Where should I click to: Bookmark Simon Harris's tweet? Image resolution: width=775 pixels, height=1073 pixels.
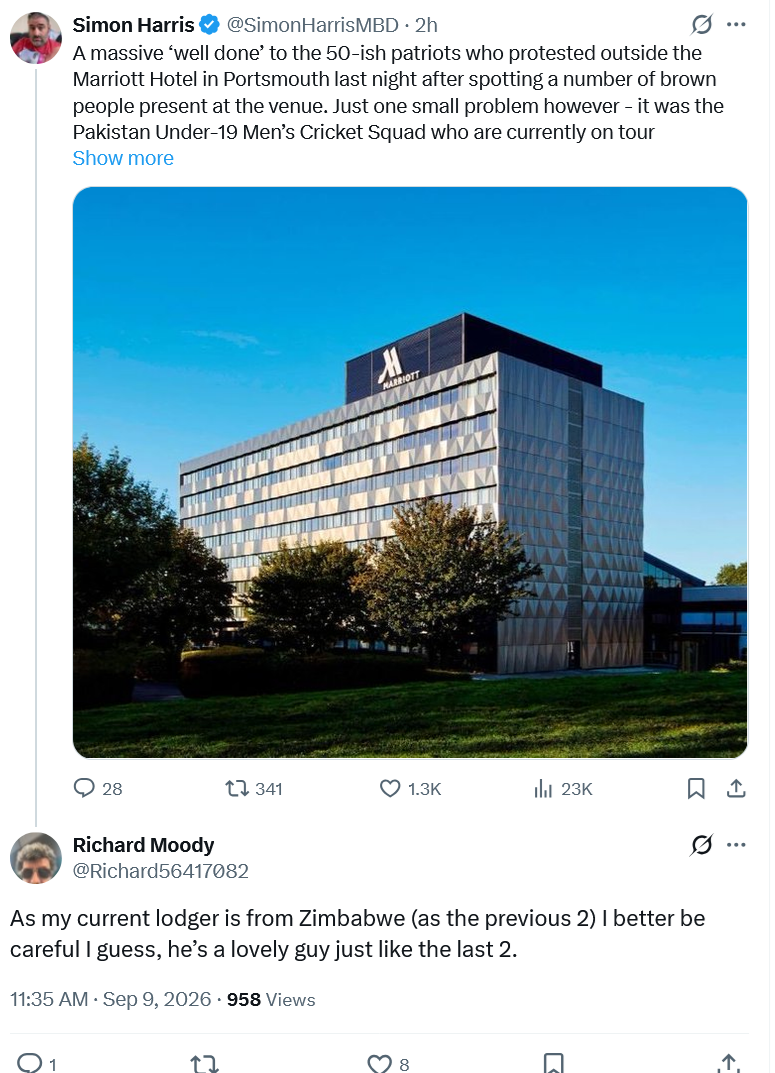coord(696,788)
